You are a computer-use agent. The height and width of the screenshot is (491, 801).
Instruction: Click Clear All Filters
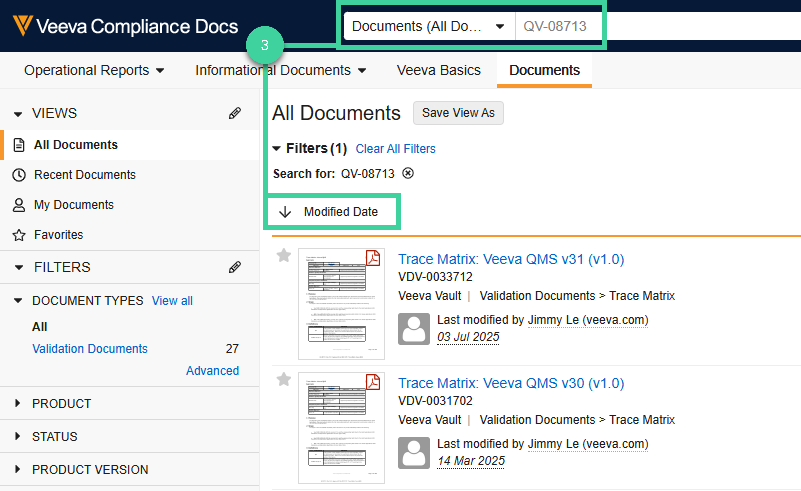click(x=395, y=149)
